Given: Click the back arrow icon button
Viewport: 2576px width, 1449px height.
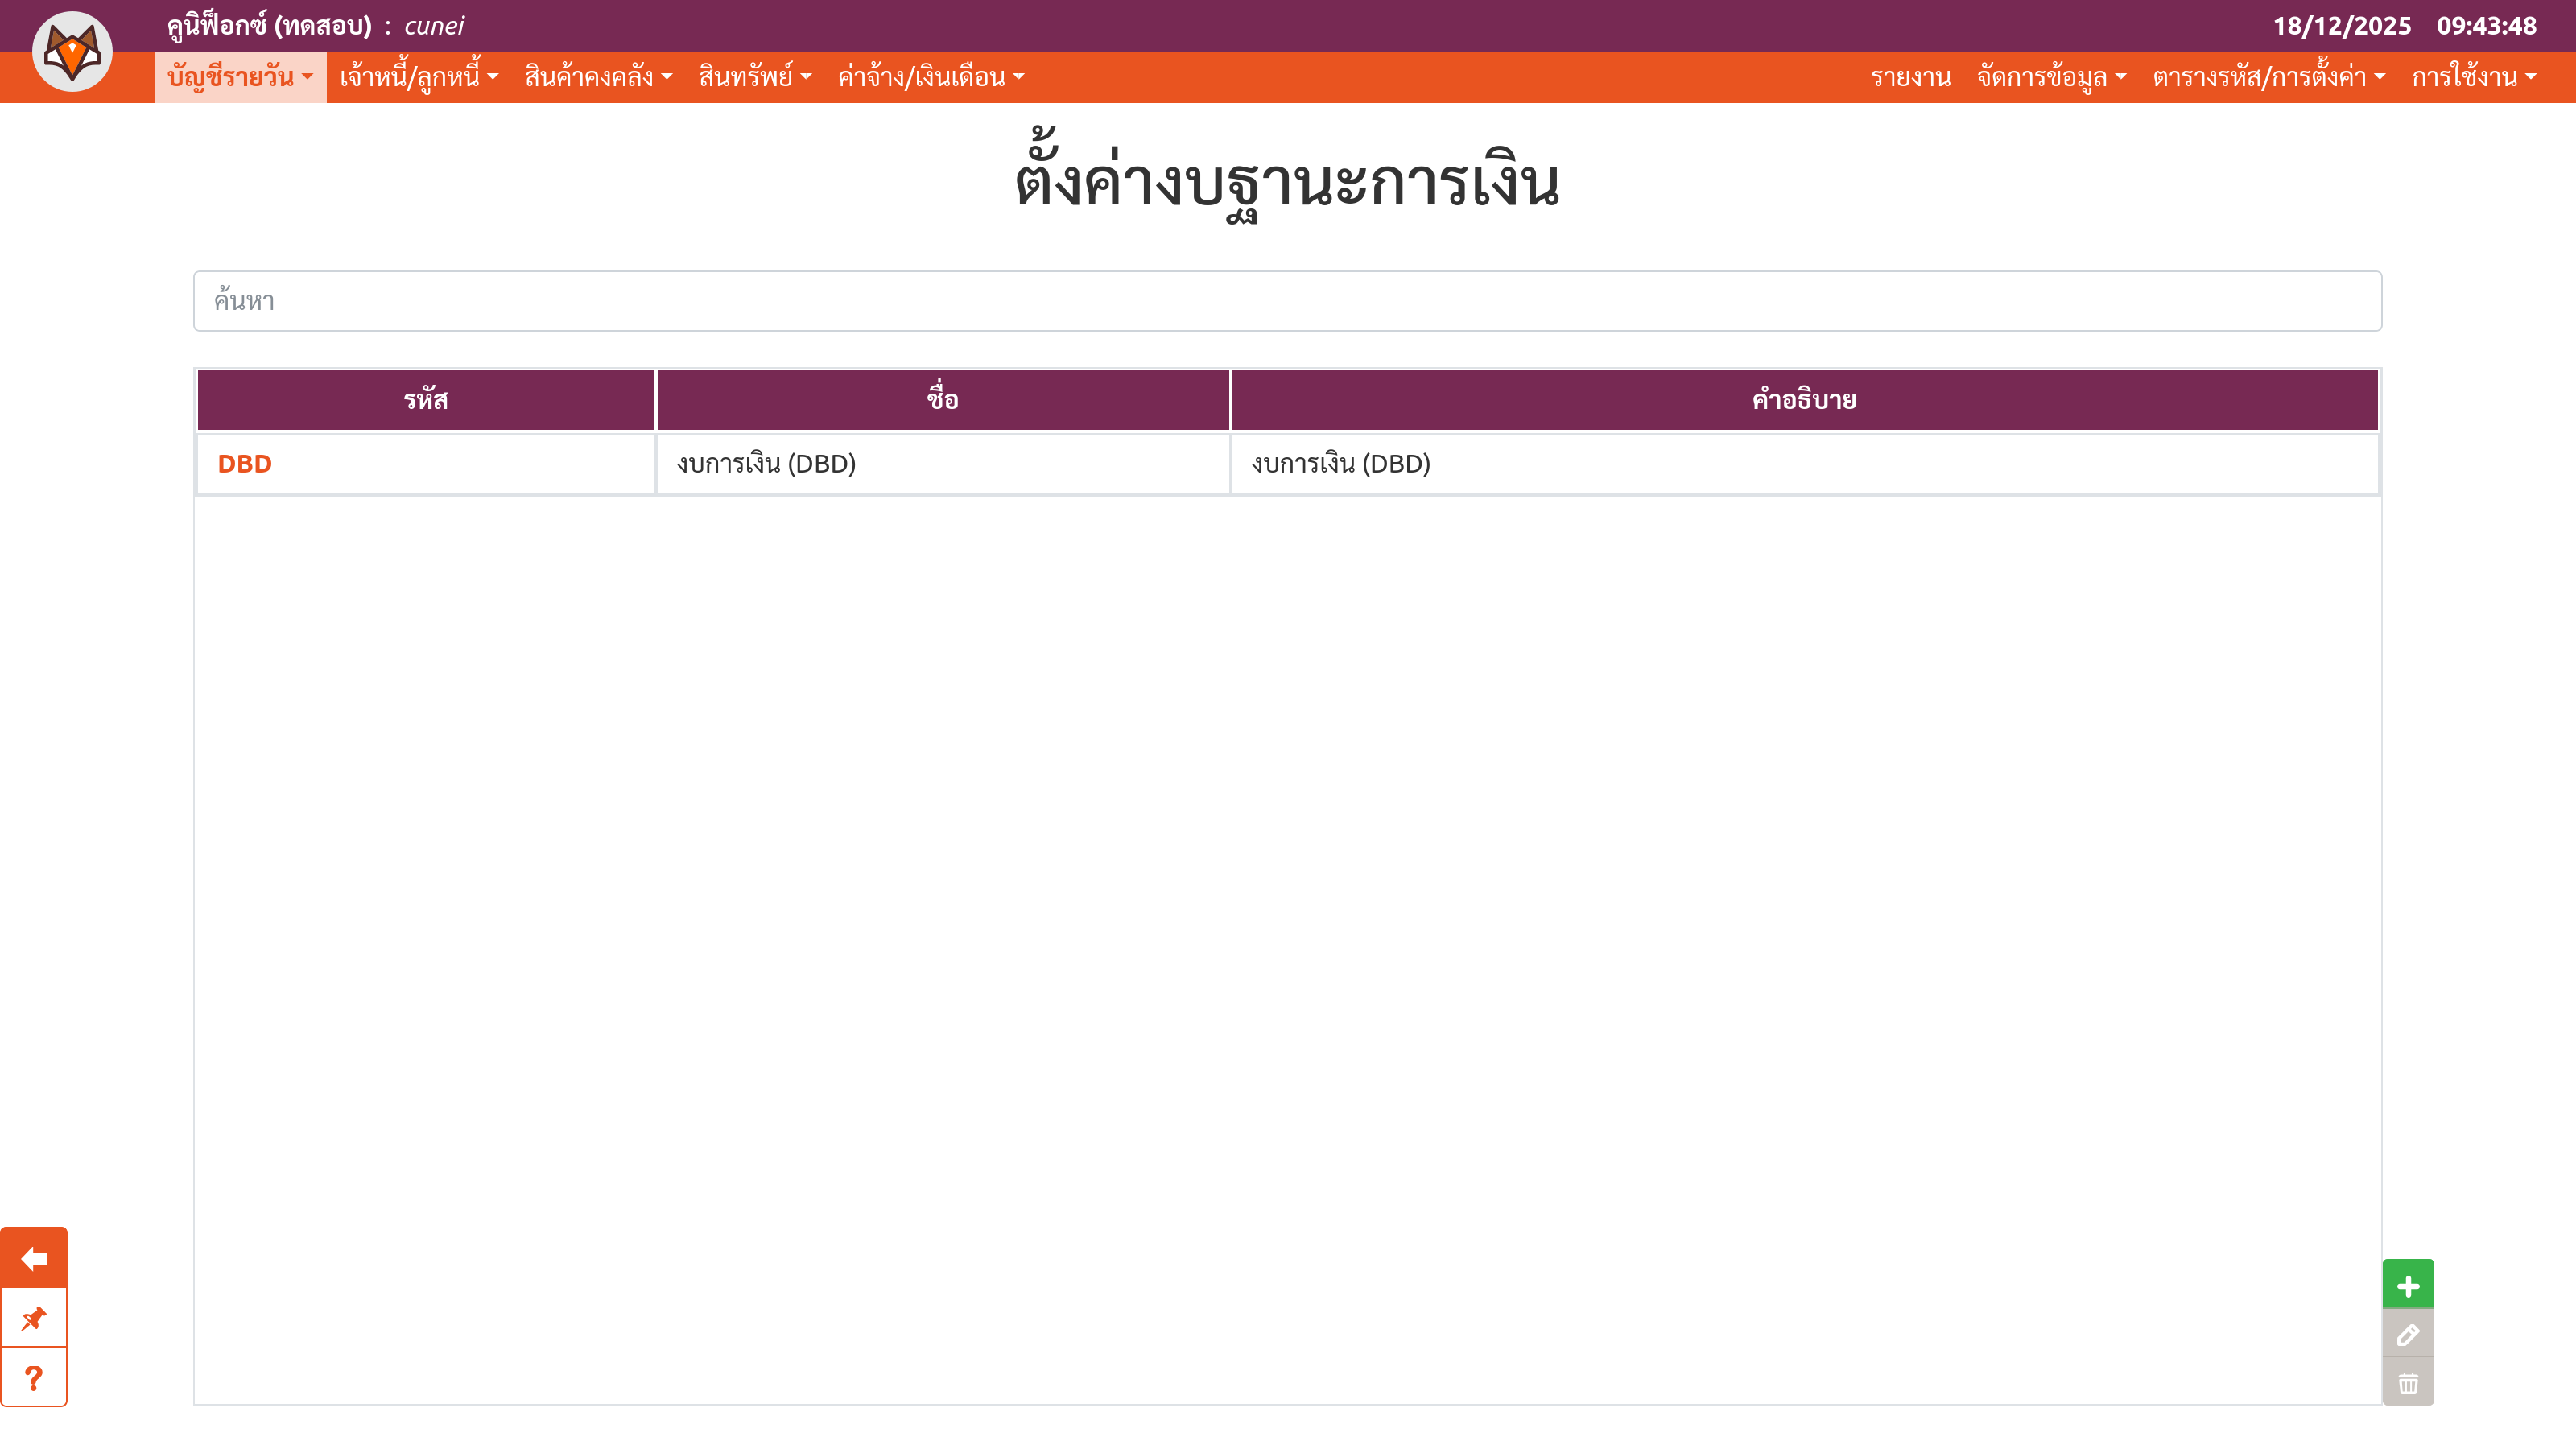Looking at the screenshot, I should coord(34,1258).
